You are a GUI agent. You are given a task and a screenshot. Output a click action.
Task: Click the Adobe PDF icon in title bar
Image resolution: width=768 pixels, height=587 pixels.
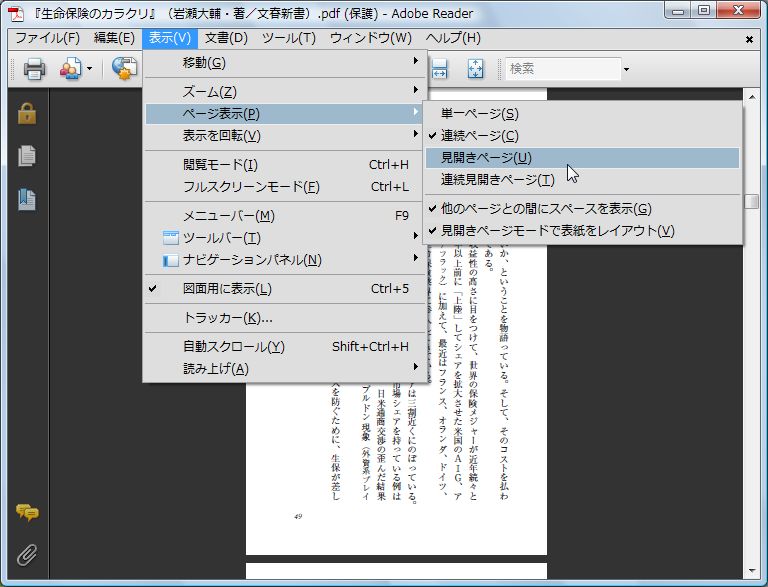pos(16,14)
